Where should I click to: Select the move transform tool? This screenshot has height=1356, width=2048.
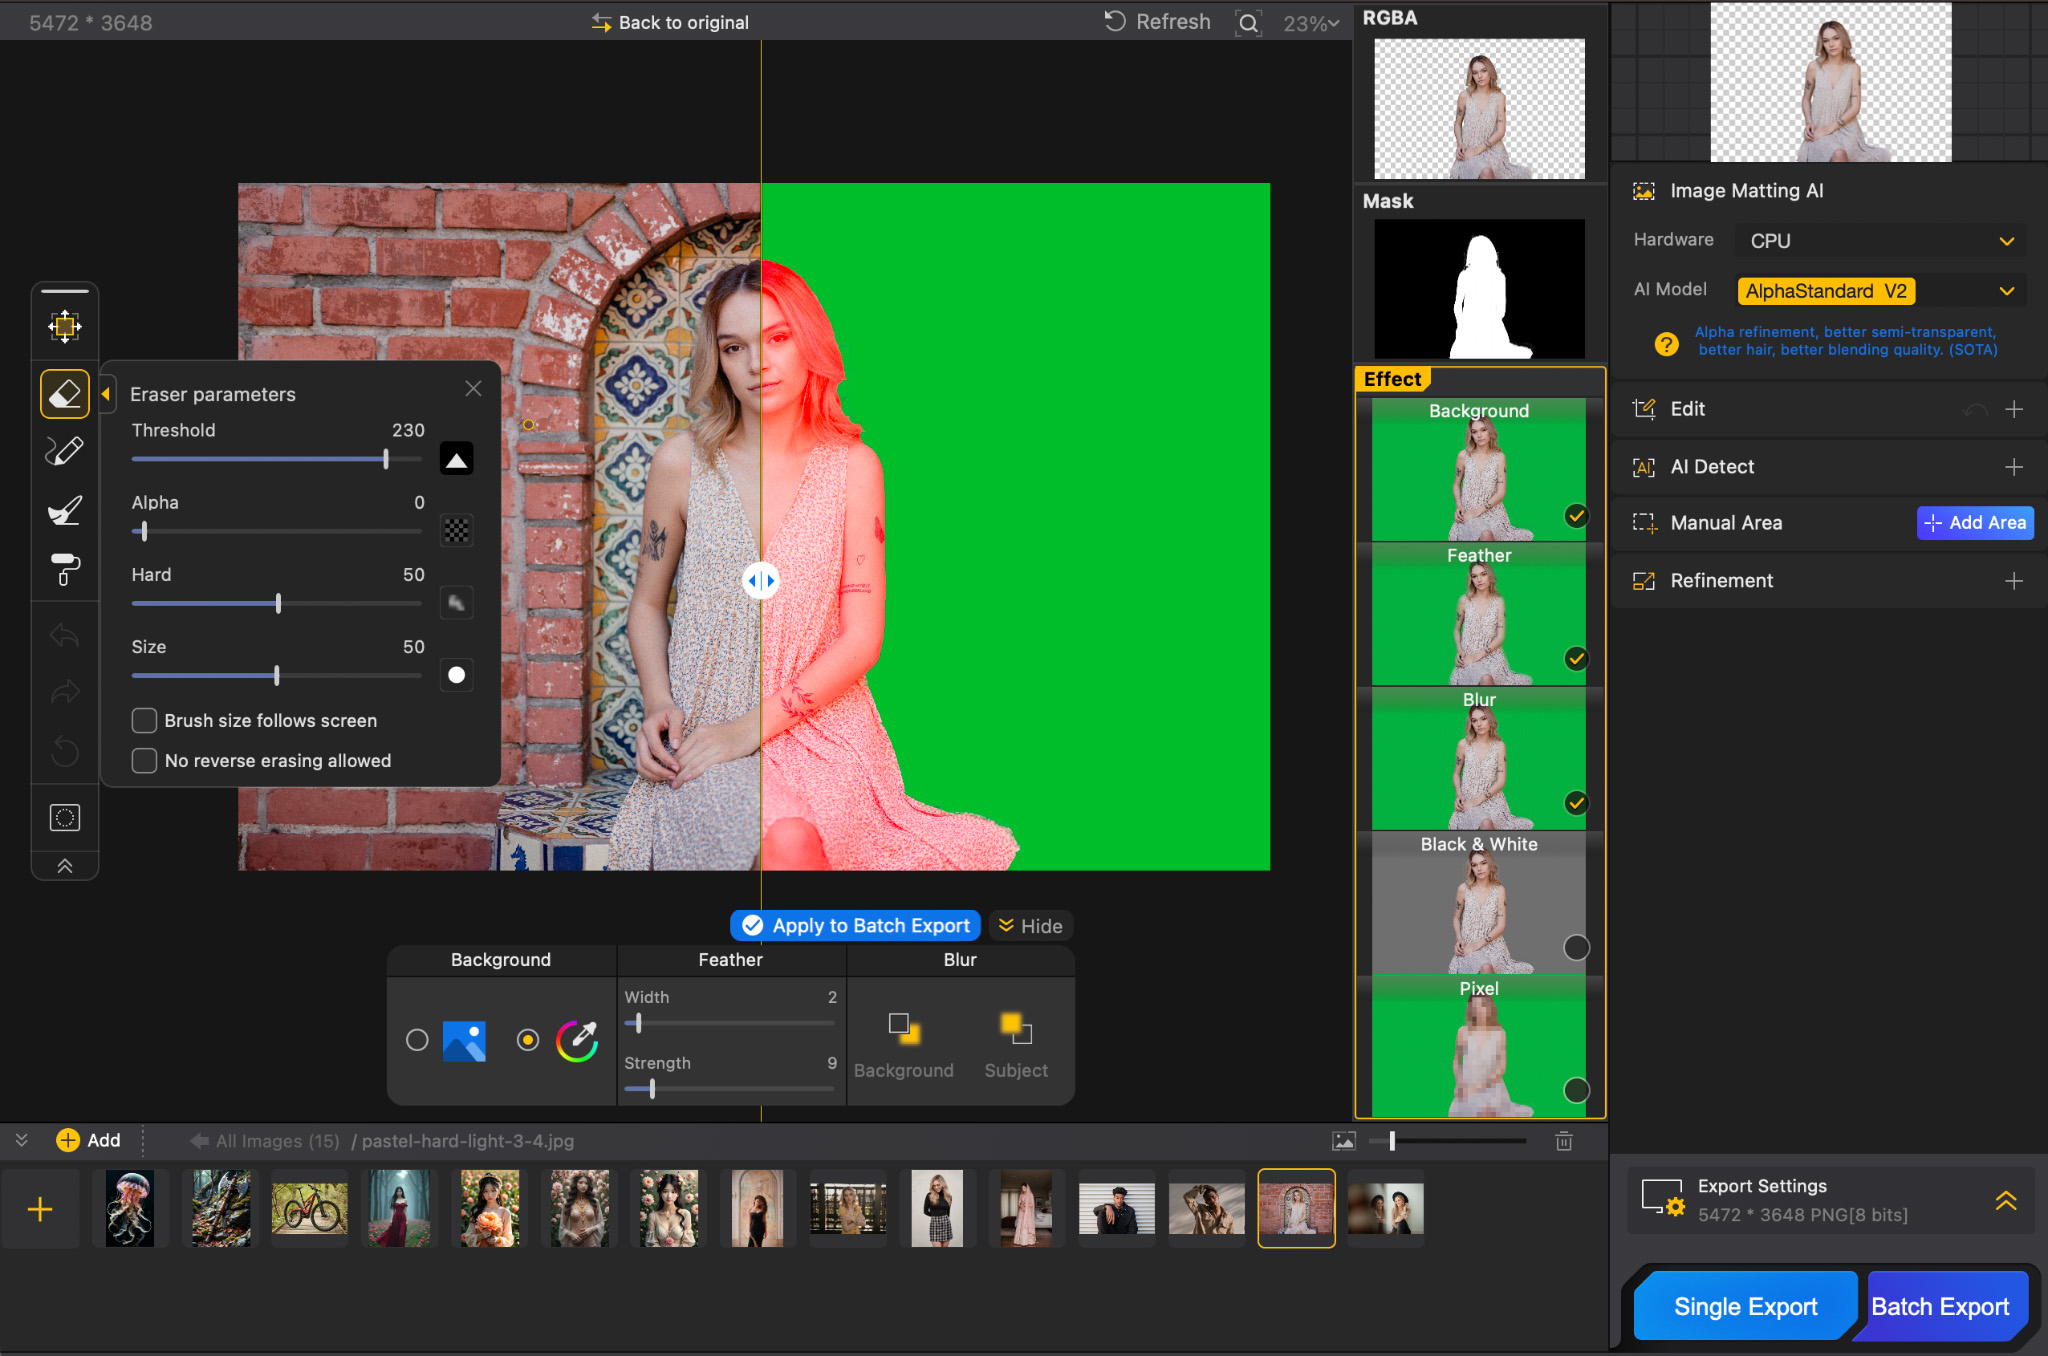click(64, 325)
